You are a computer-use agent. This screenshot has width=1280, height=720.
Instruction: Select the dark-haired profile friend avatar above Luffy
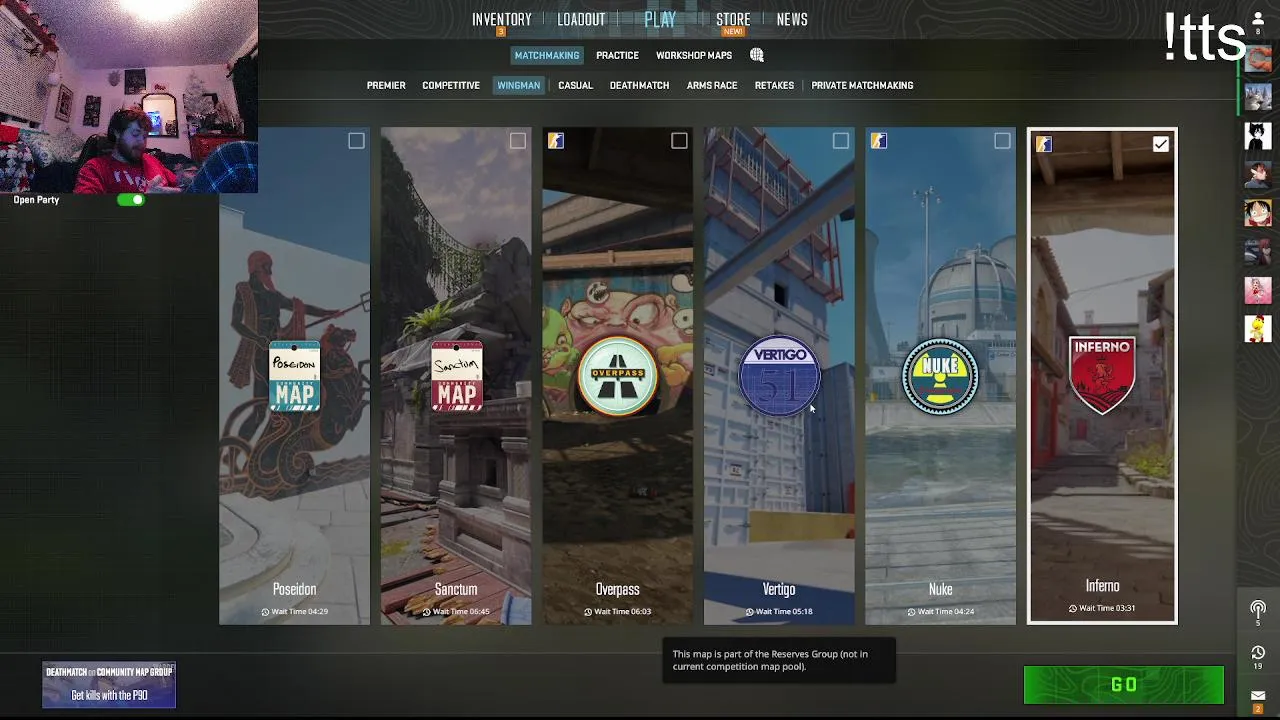[1258, 174]
